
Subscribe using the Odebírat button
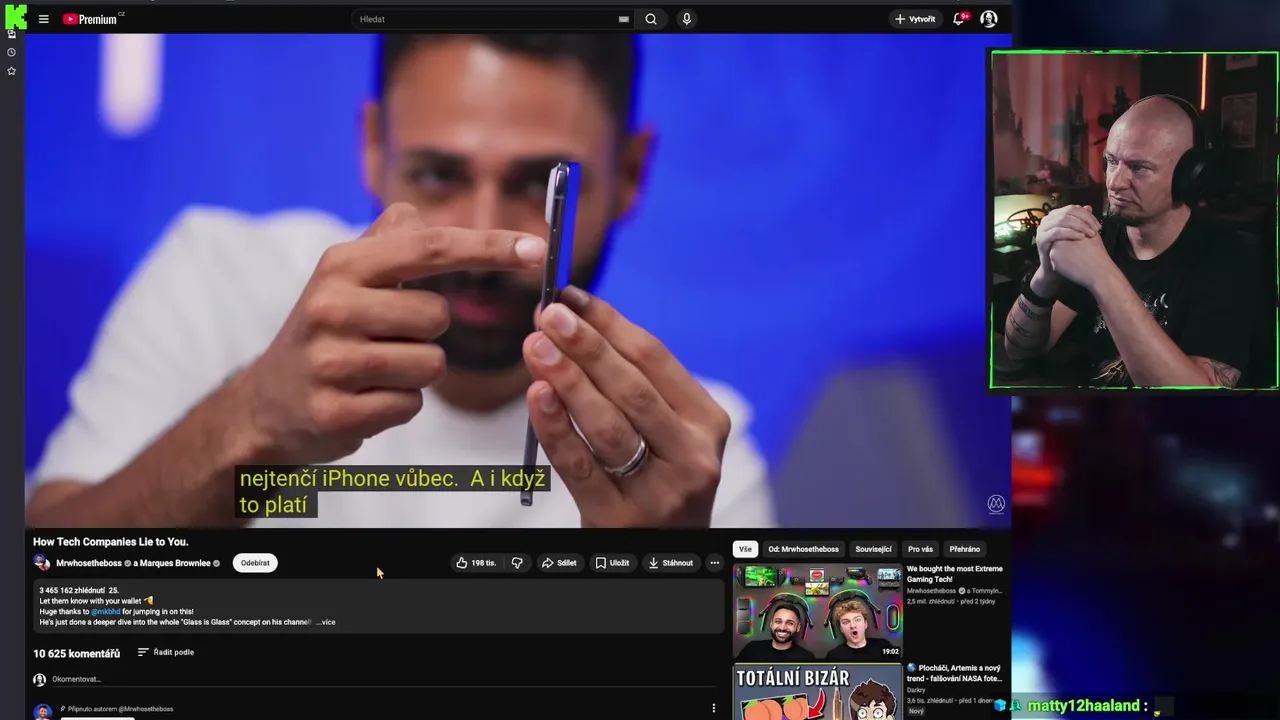(x=255, y=563)
